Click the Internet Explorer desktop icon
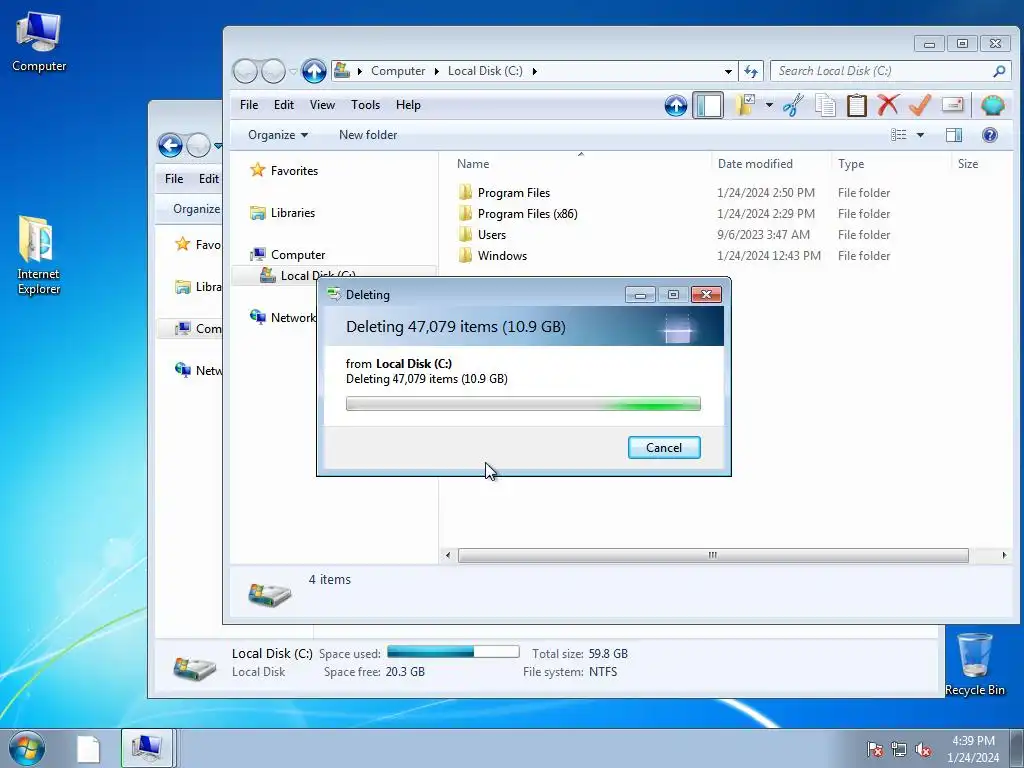1024x768 pixels. pyautogui.click(x=37, y=255)
